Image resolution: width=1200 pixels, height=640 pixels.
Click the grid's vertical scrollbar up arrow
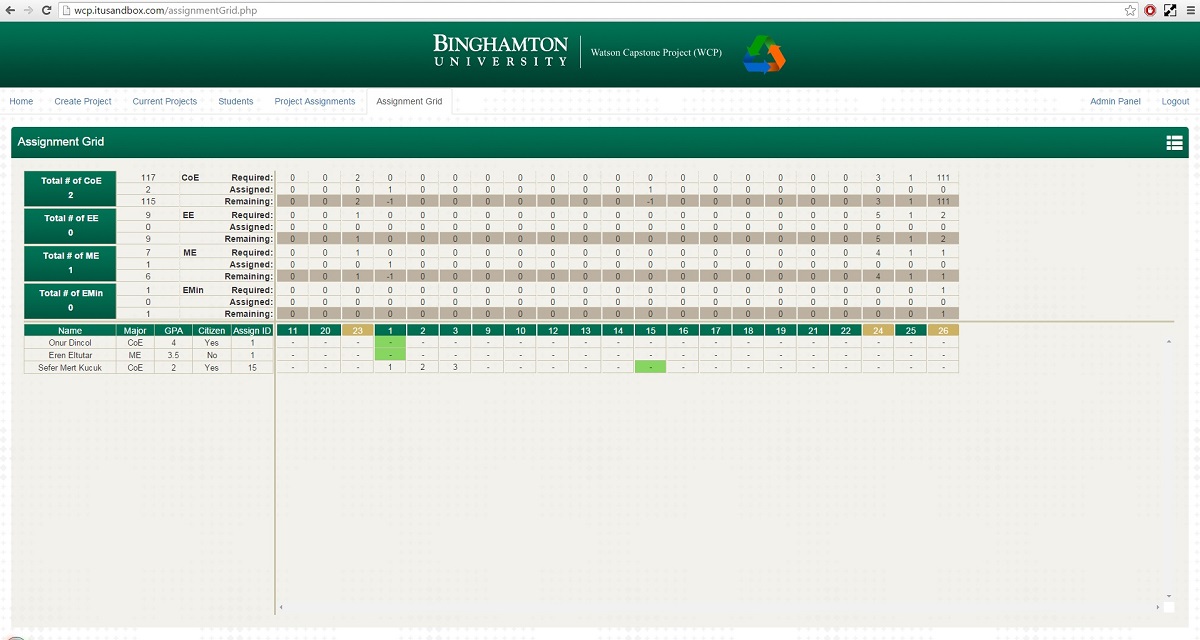click(1168, 342)
